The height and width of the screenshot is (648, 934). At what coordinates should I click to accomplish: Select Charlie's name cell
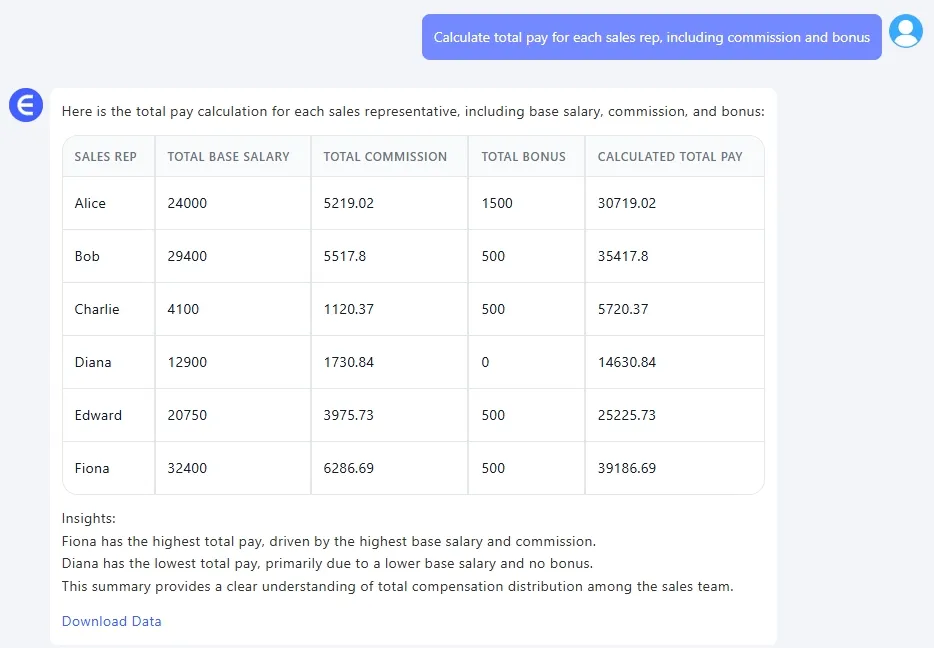point(97,309)
